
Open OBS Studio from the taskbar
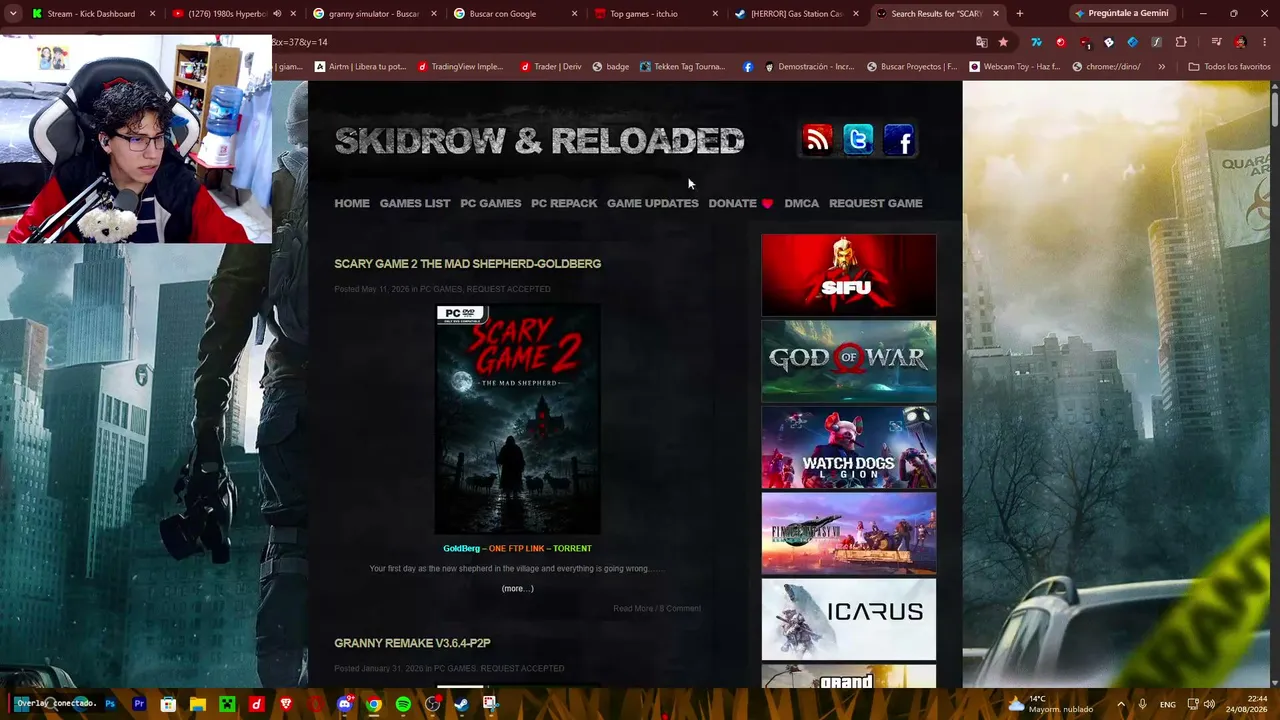pos(432,704)
